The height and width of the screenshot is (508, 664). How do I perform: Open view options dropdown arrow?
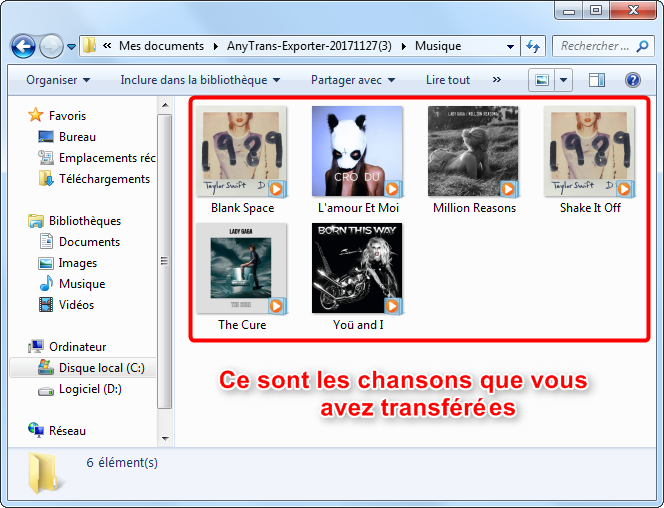point(564,80)
